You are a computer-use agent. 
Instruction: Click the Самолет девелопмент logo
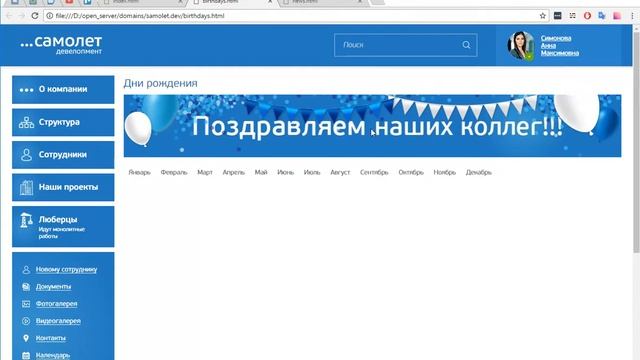click(61, 44)
